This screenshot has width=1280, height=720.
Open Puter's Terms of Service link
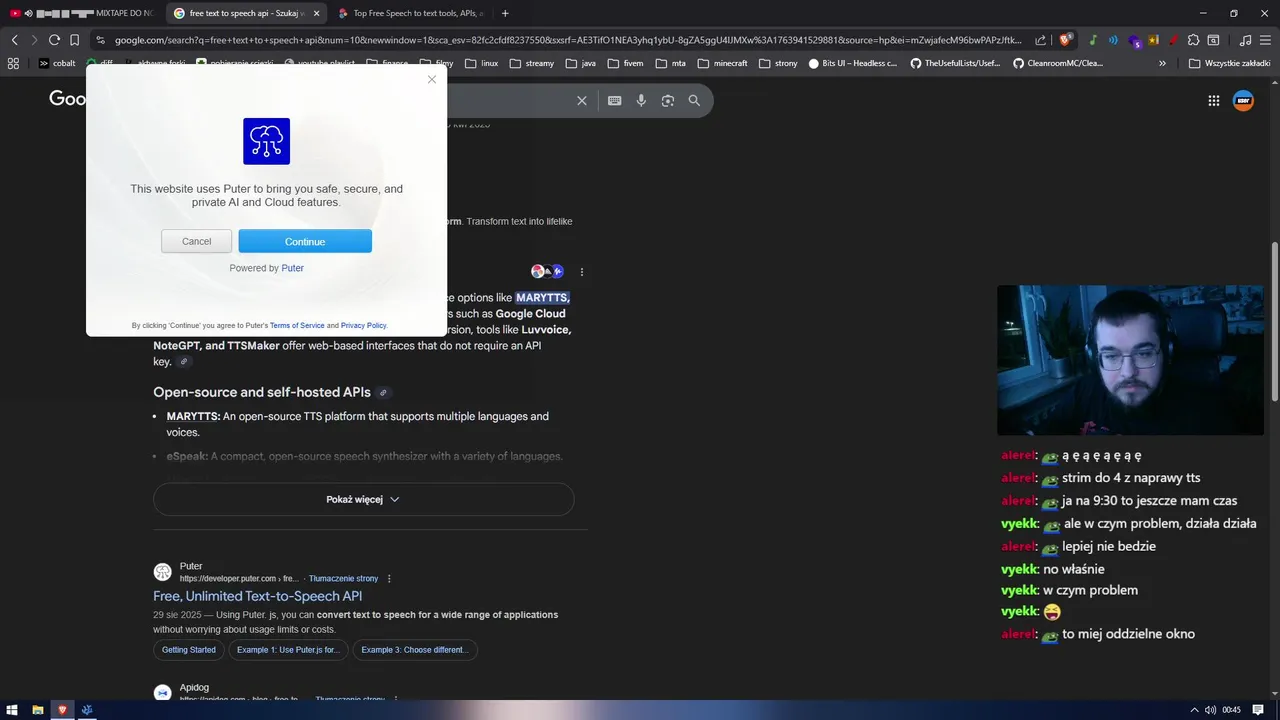(x=297, y=325)
